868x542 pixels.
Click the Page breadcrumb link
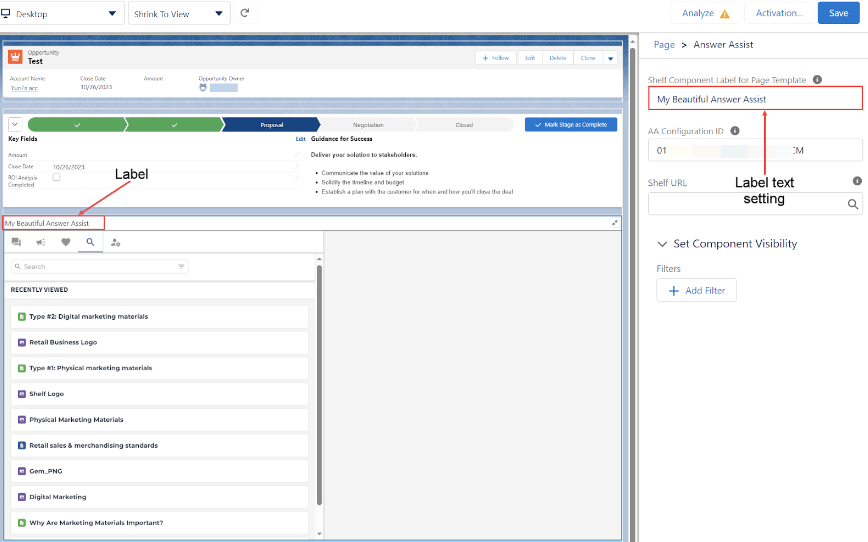pyautogui.click(x=664, y=45)
